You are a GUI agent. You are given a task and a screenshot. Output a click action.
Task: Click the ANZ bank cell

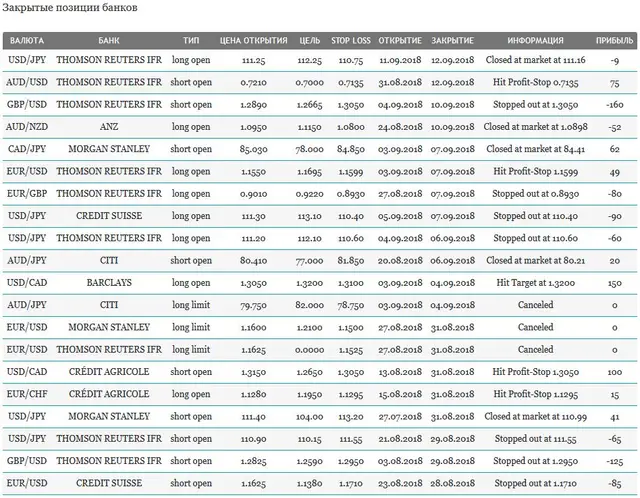[109, 127]
